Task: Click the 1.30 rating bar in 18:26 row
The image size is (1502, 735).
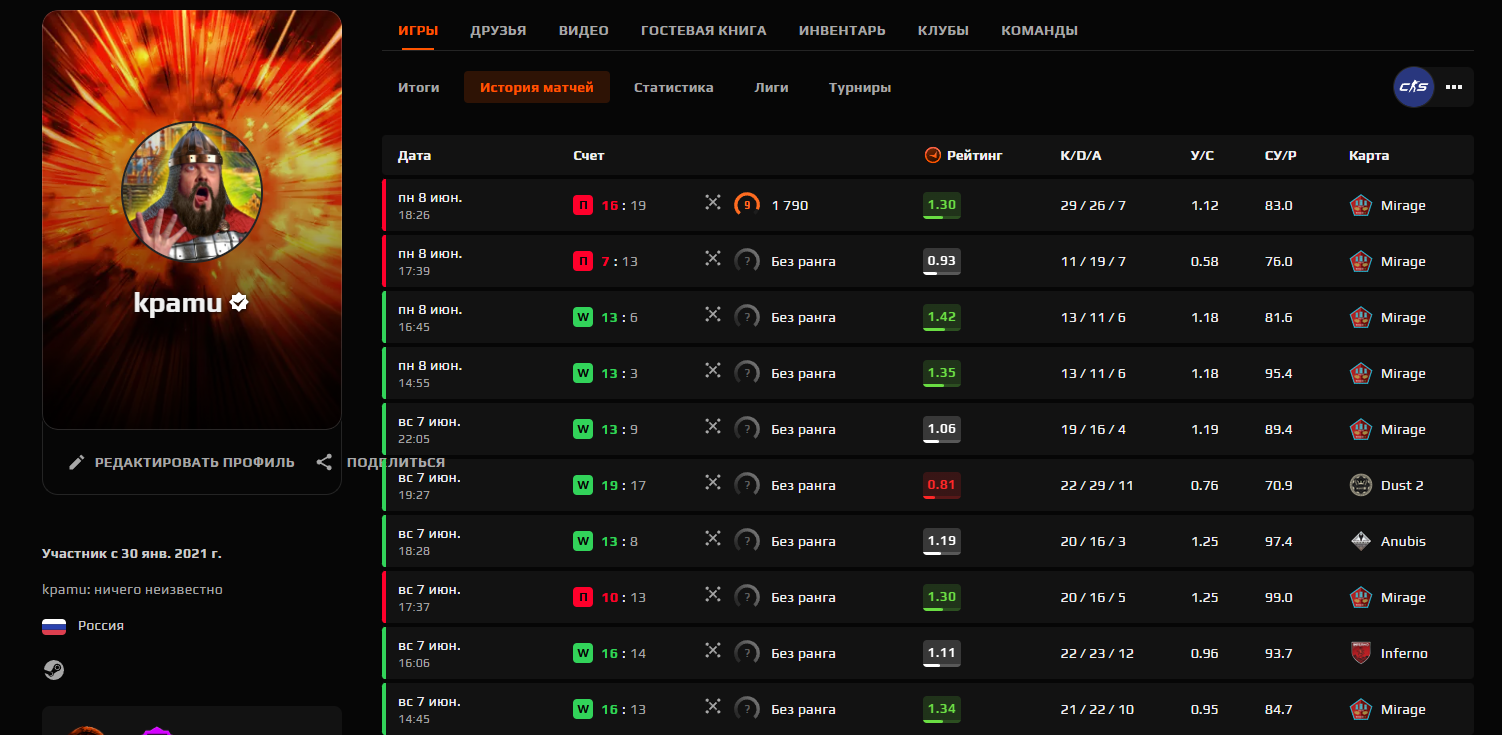Action: click(941, 205)
